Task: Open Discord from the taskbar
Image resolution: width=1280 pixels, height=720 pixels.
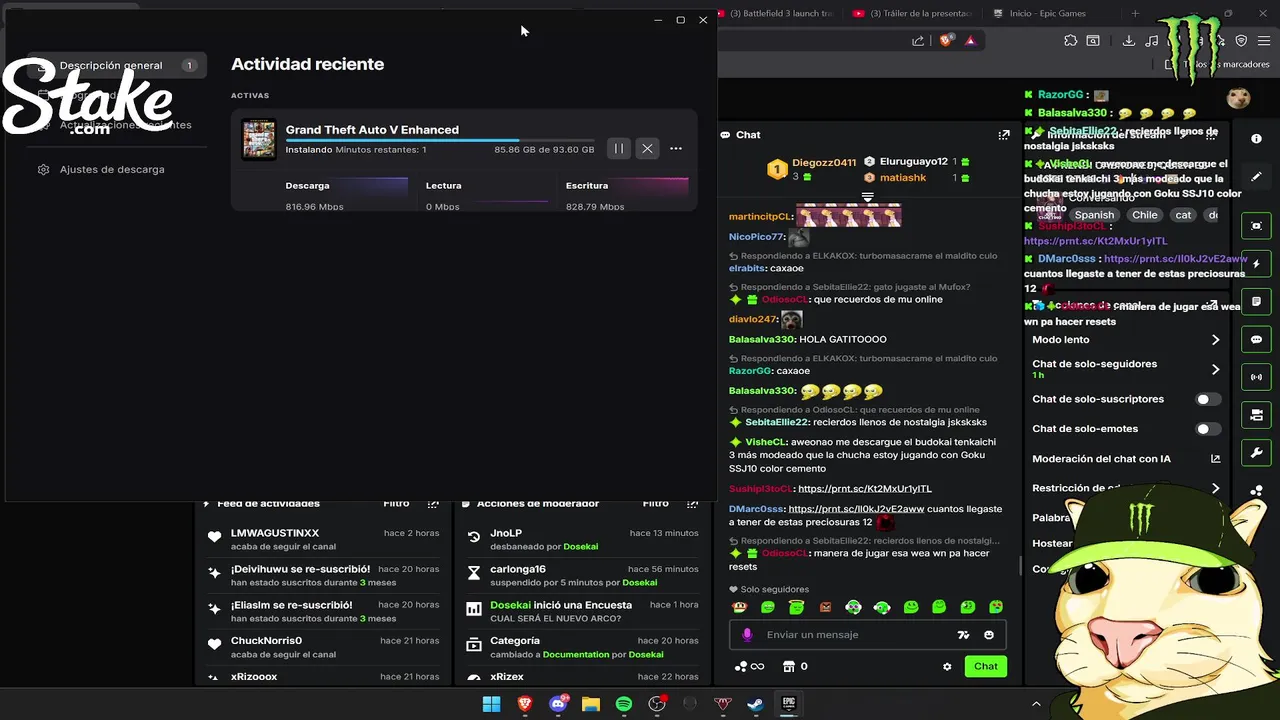Action: (558, 704)
